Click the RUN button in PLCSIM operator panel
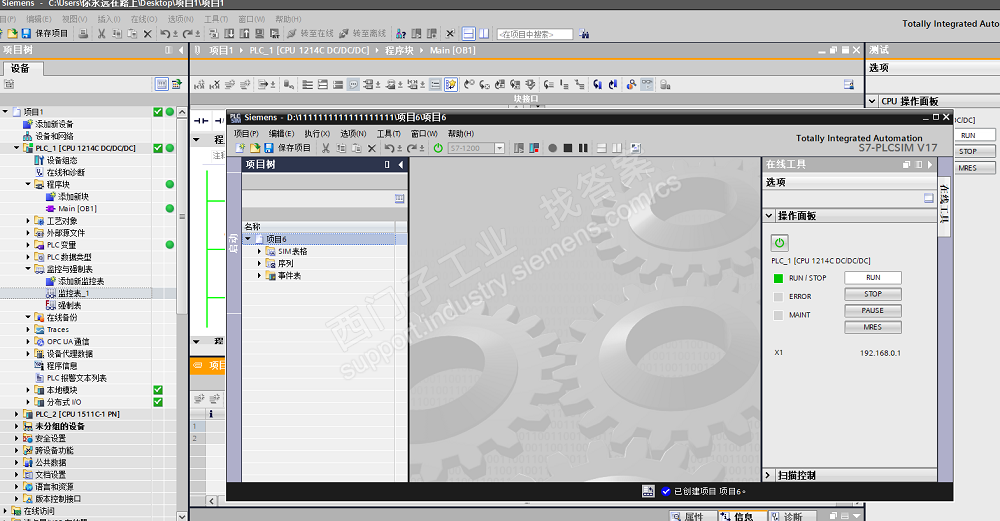Screen dimensions: 1000x521 click(x=872, y=277)
